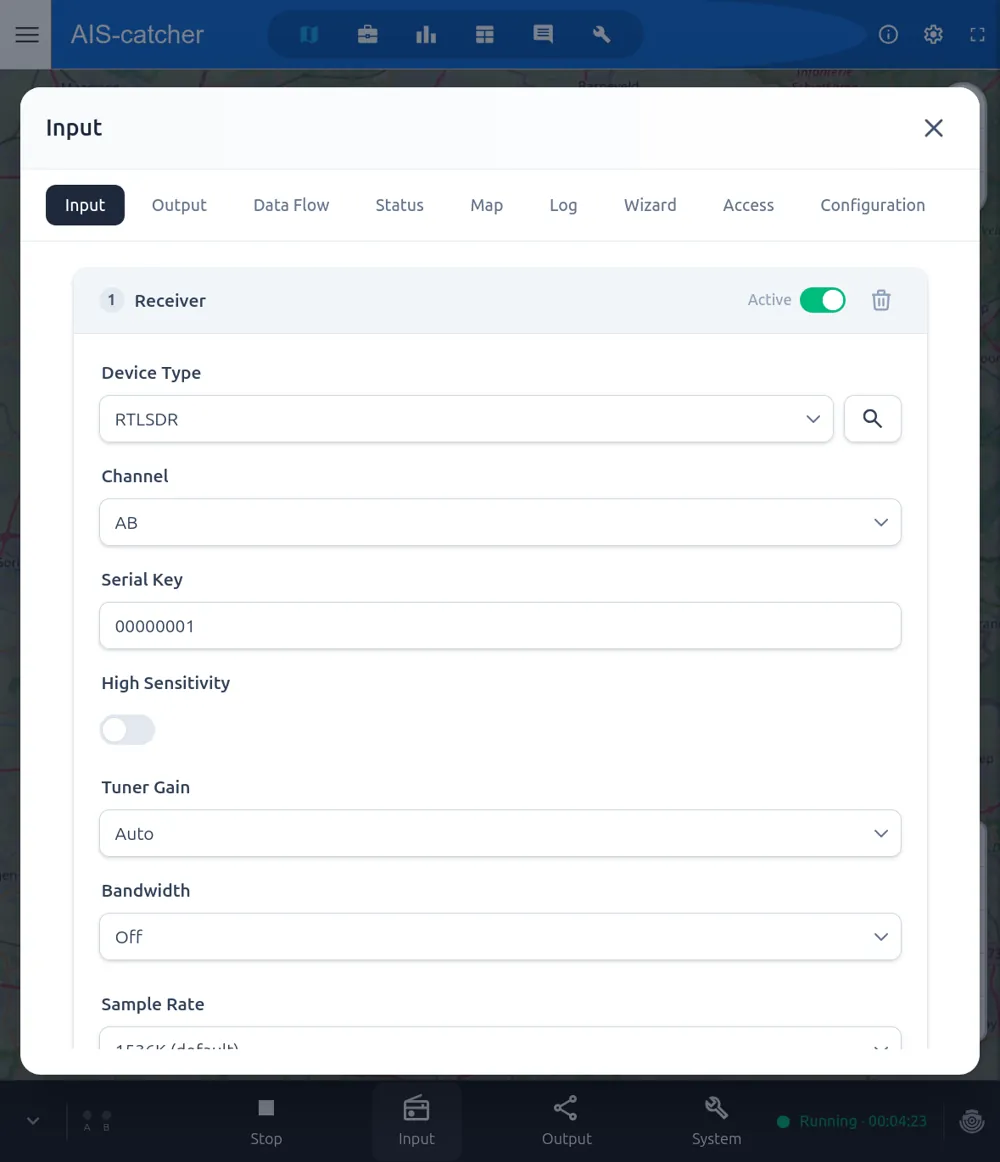Open the map view icon in header

click(x=309, y=34)
